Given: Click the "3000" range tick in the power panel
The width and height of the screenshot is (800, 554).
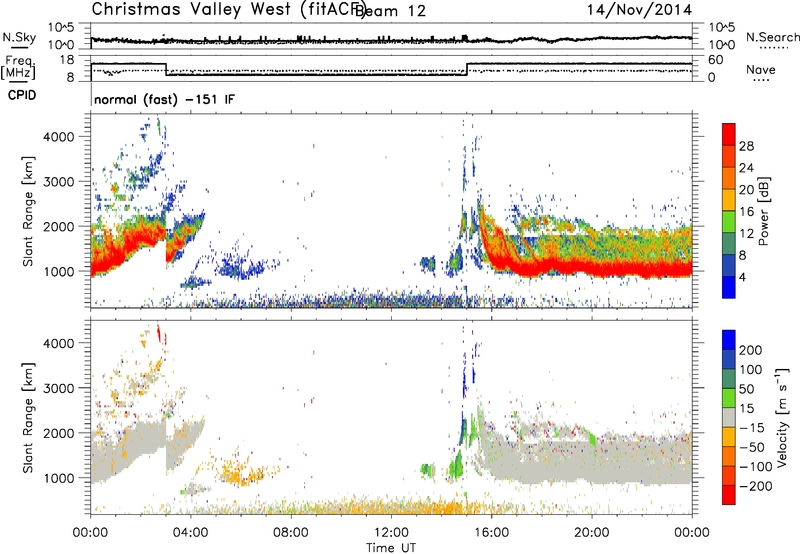Looking at the screenshot, I should 58,182.
